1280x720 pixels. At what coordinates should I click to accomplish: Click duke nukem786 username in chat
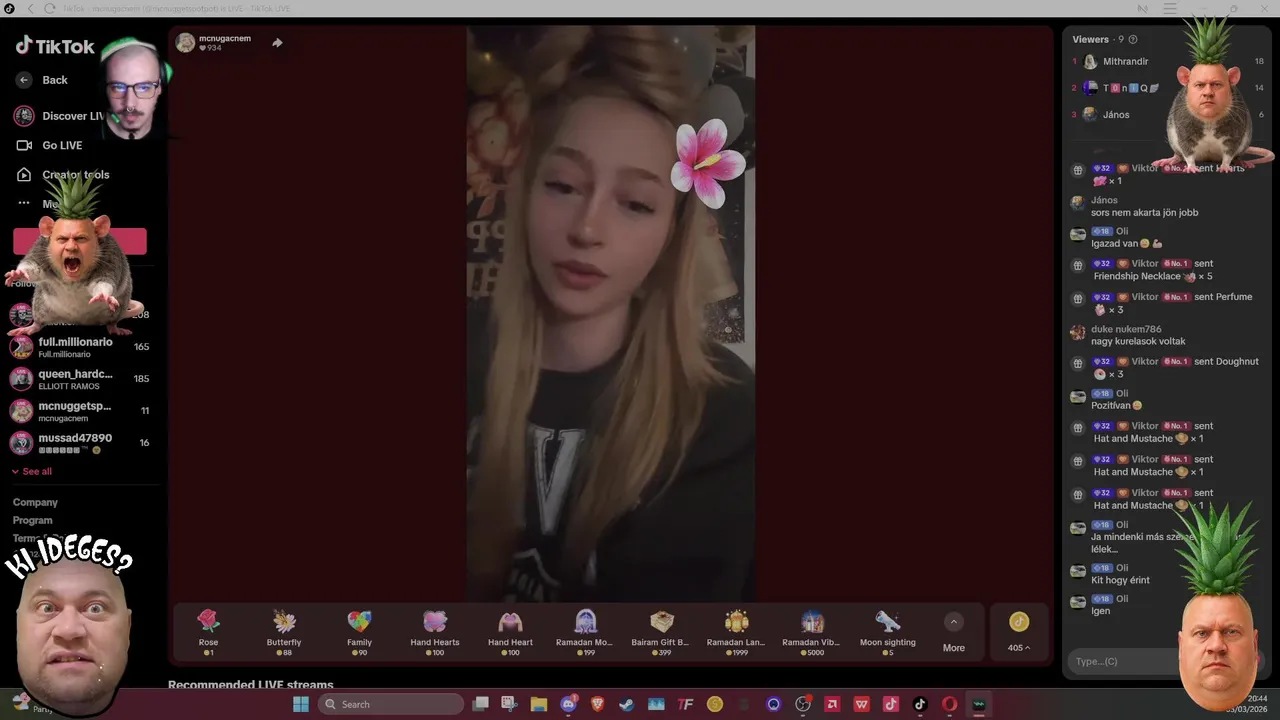click(1126, 329)
